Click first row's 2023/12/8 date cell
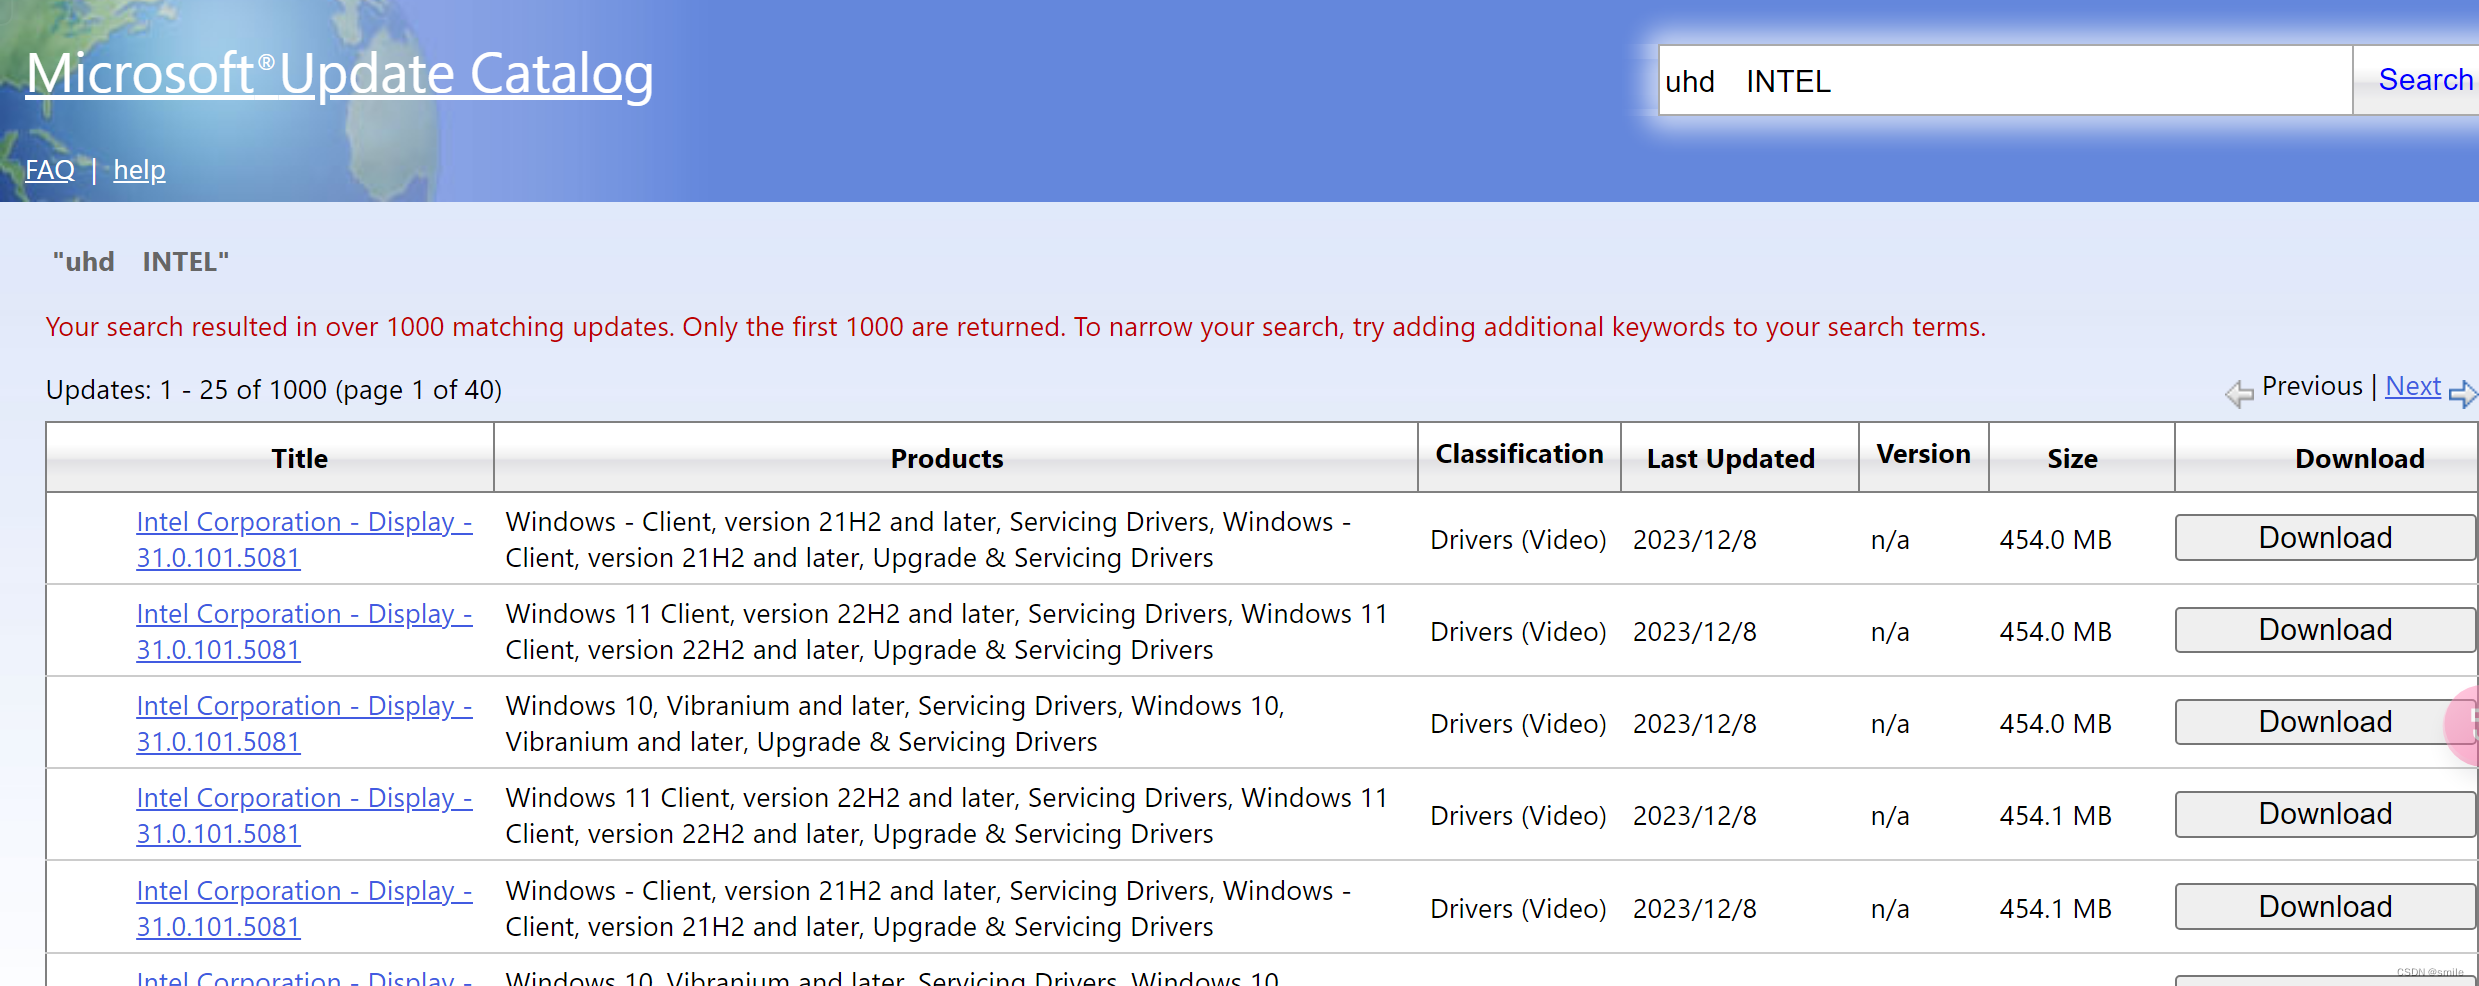2479x986 pixels. [1694, 540]
